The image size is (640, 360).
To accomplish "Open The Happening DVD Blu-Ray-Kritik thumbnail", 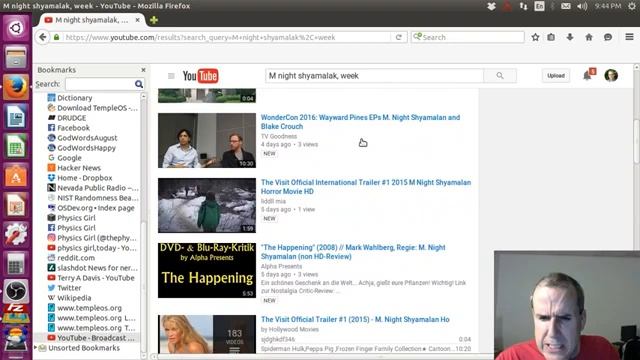I will pos(207,270).
